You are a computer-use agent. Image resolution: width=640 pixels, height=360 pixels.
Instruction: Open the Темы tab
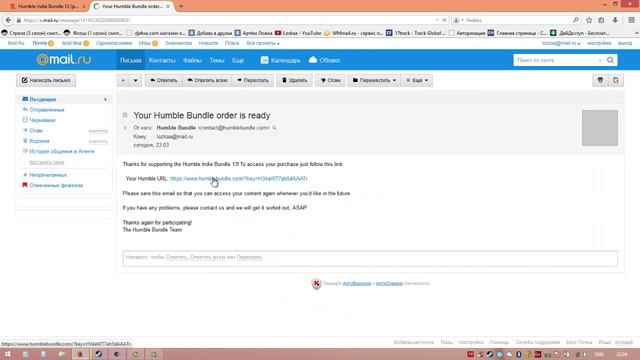(217, 60)
